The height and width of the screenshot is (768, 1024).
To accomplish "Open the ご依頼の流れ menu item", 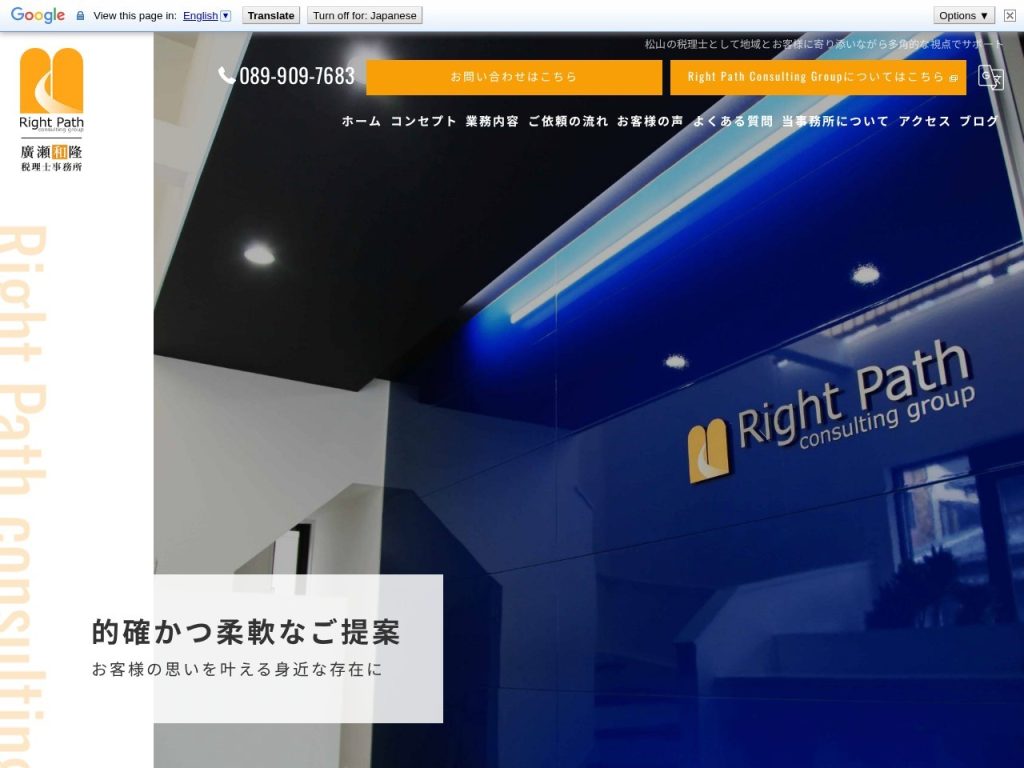I will click(568, 121).
